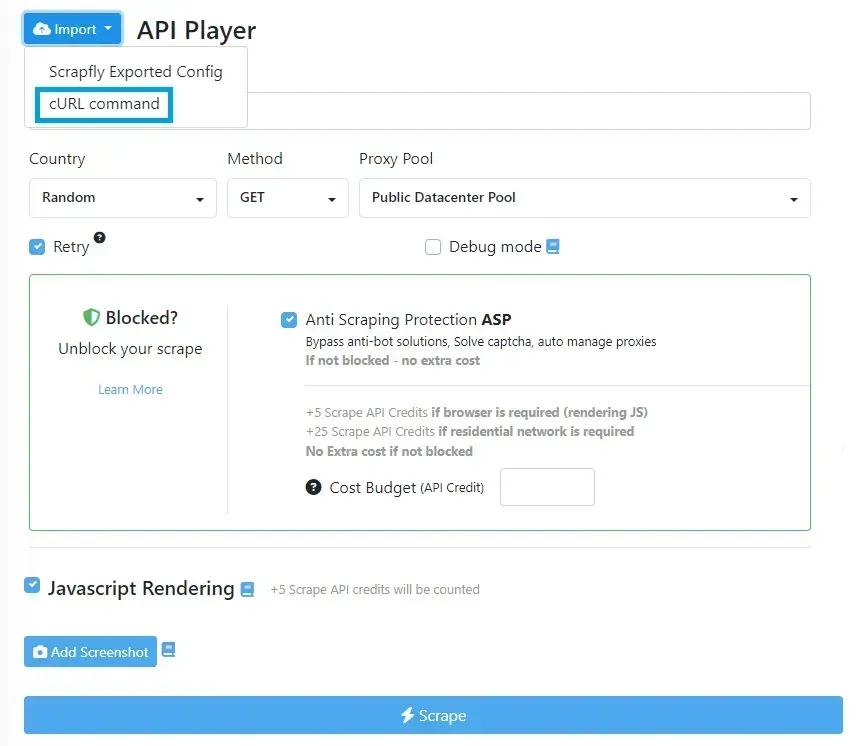This screenshot has height=746, width=860.
Task: Enable Debug mode
Action: (433, 246)
